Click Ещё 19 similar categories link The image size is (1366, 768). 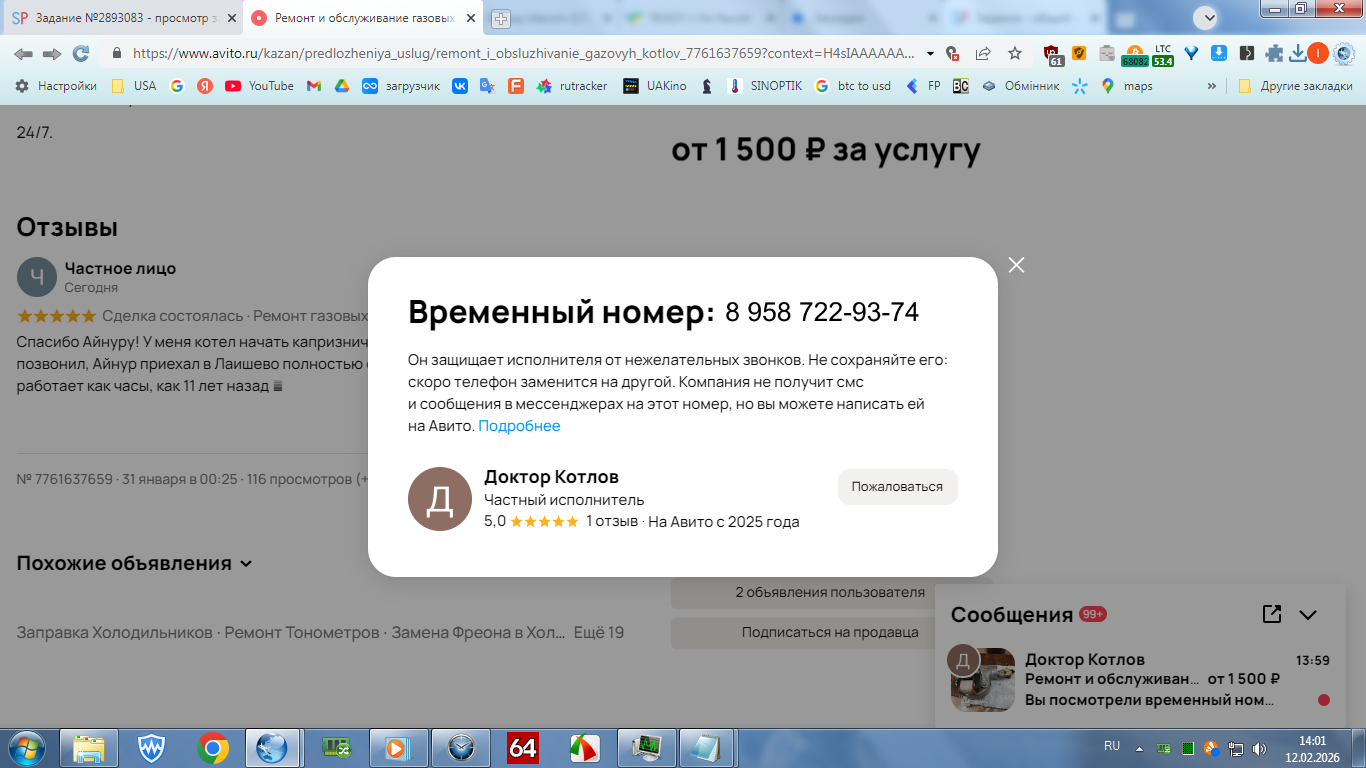pyautogui.click(x=598, y=633)
